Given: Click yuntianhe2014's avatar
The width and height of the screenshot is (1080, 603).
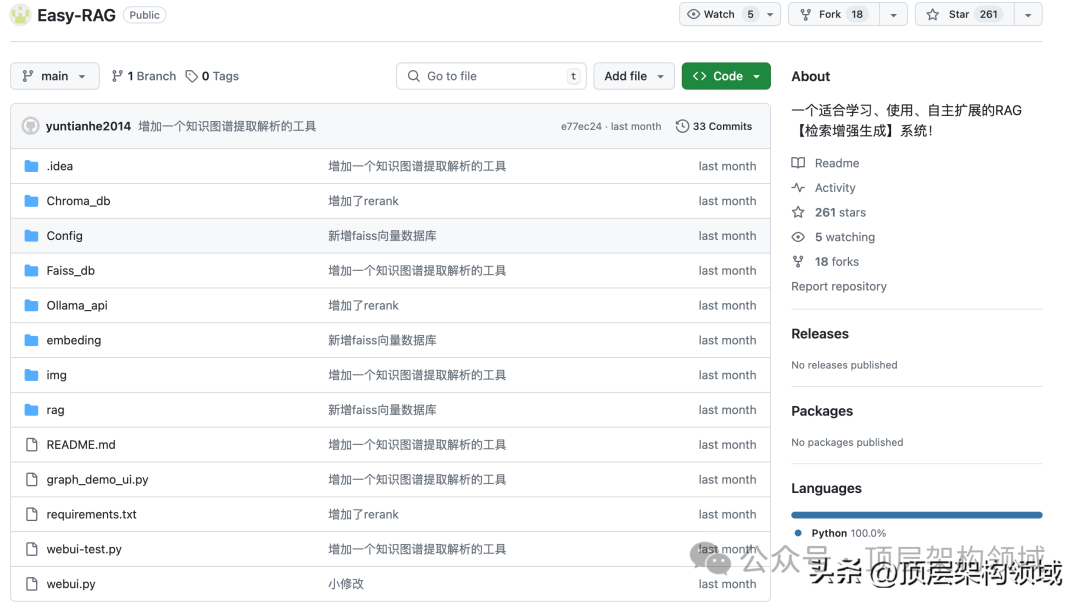Looking at the screenshot, I should (x=30, y=125).
